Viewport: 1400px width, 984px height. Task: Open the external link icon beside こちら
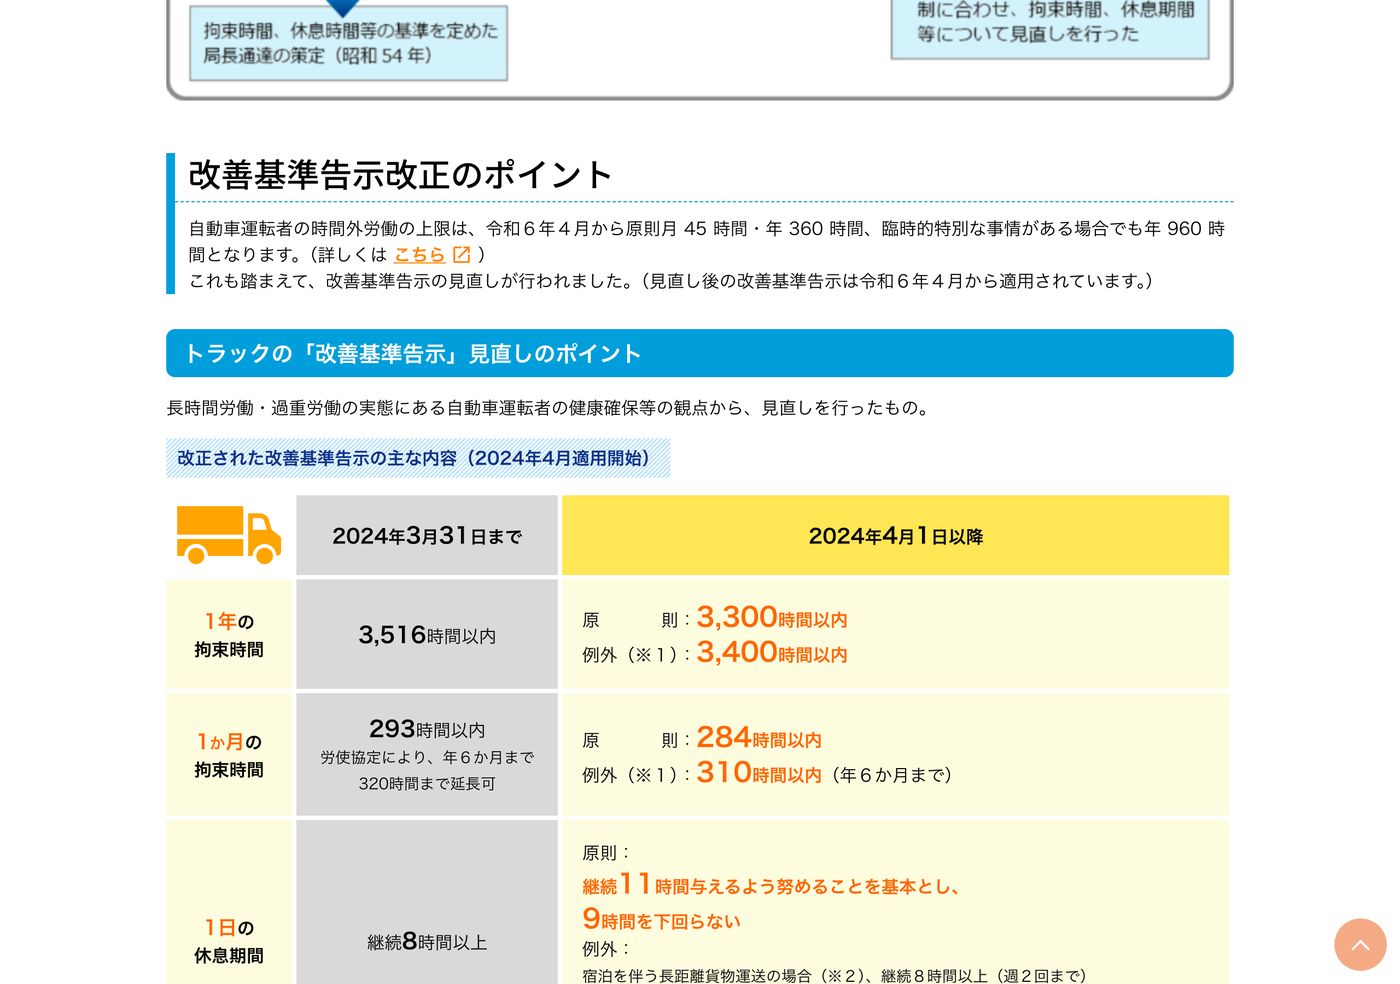(x=461, y=255)
